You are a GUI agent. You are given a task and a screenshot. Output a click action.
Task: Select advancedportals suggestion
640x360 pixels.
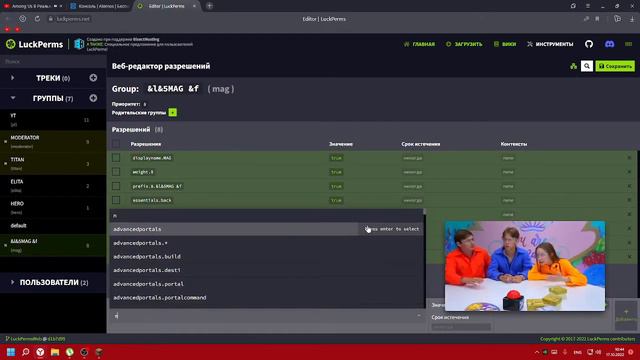point(267,229)
